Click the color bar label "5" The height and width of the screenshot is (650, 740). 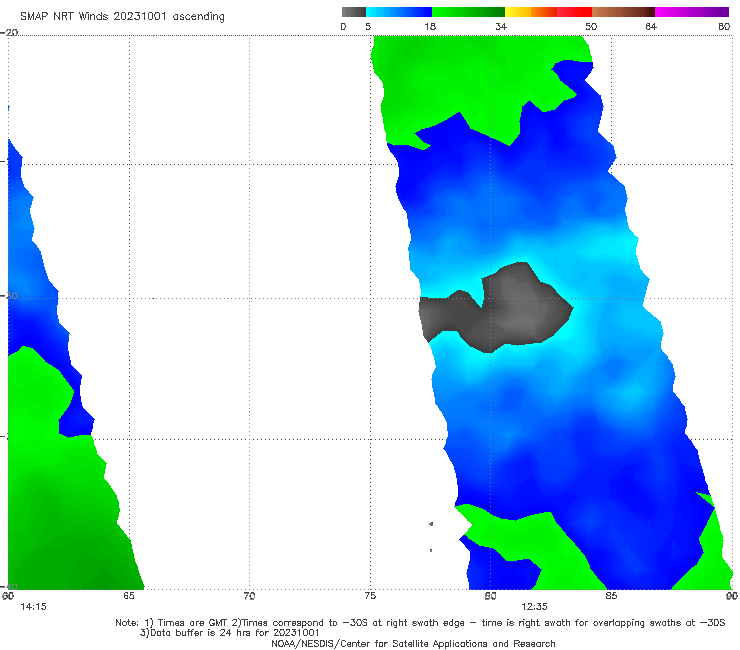(x=368, y=26)
